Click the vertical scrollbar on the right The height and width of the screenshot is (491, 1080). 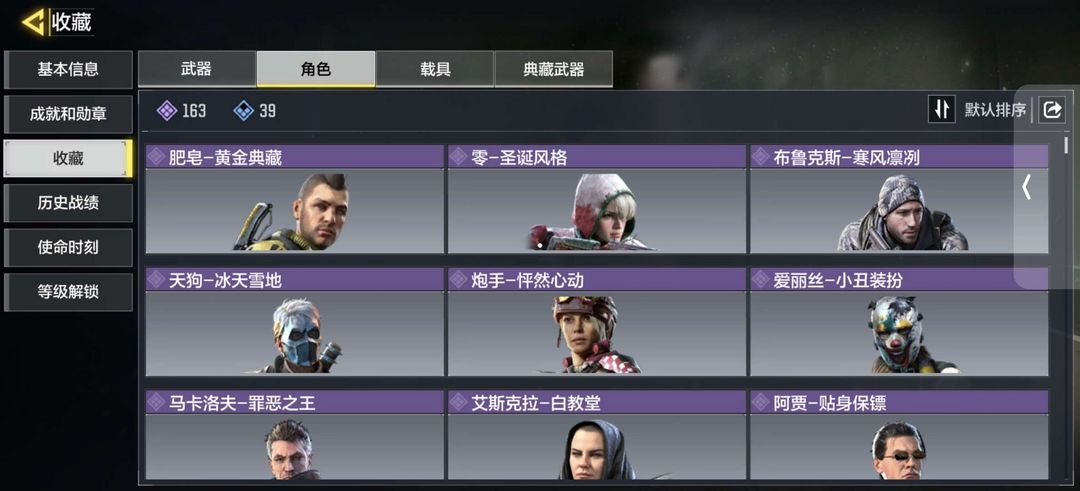pos(1066,145)
